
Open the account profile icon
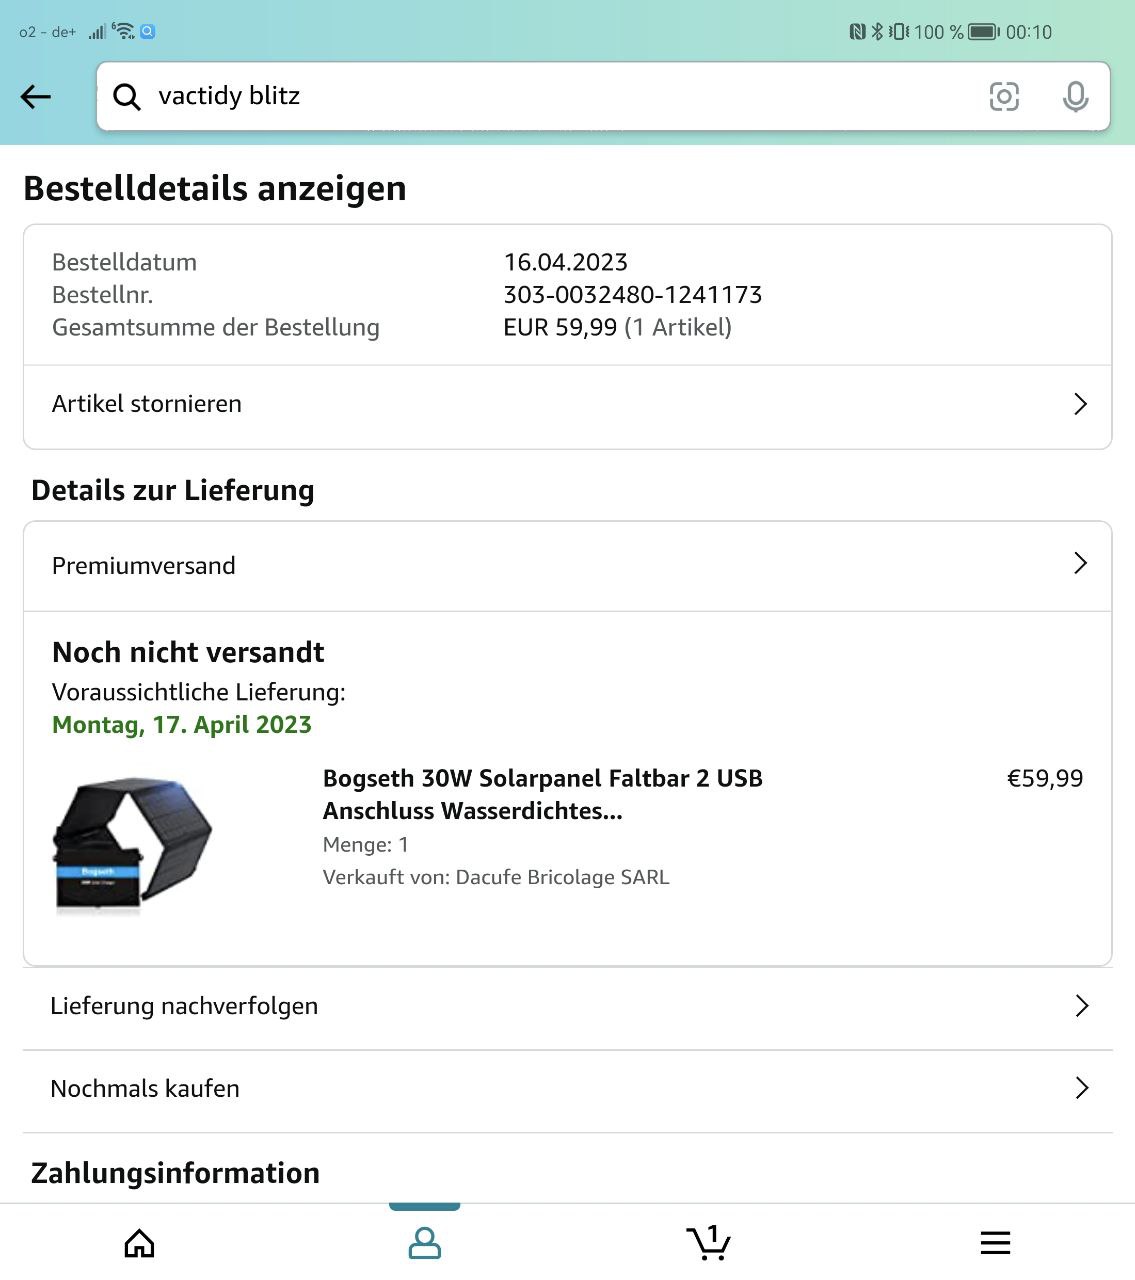tap(425, 1243)
